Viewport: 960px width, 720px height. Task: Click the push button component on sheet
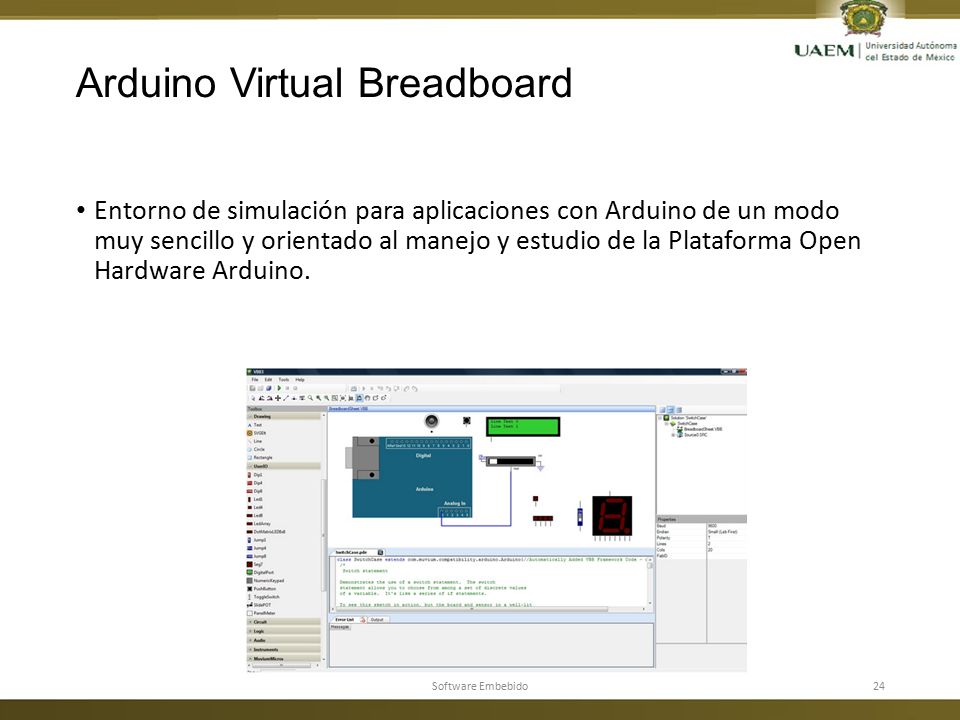(467, 420)
